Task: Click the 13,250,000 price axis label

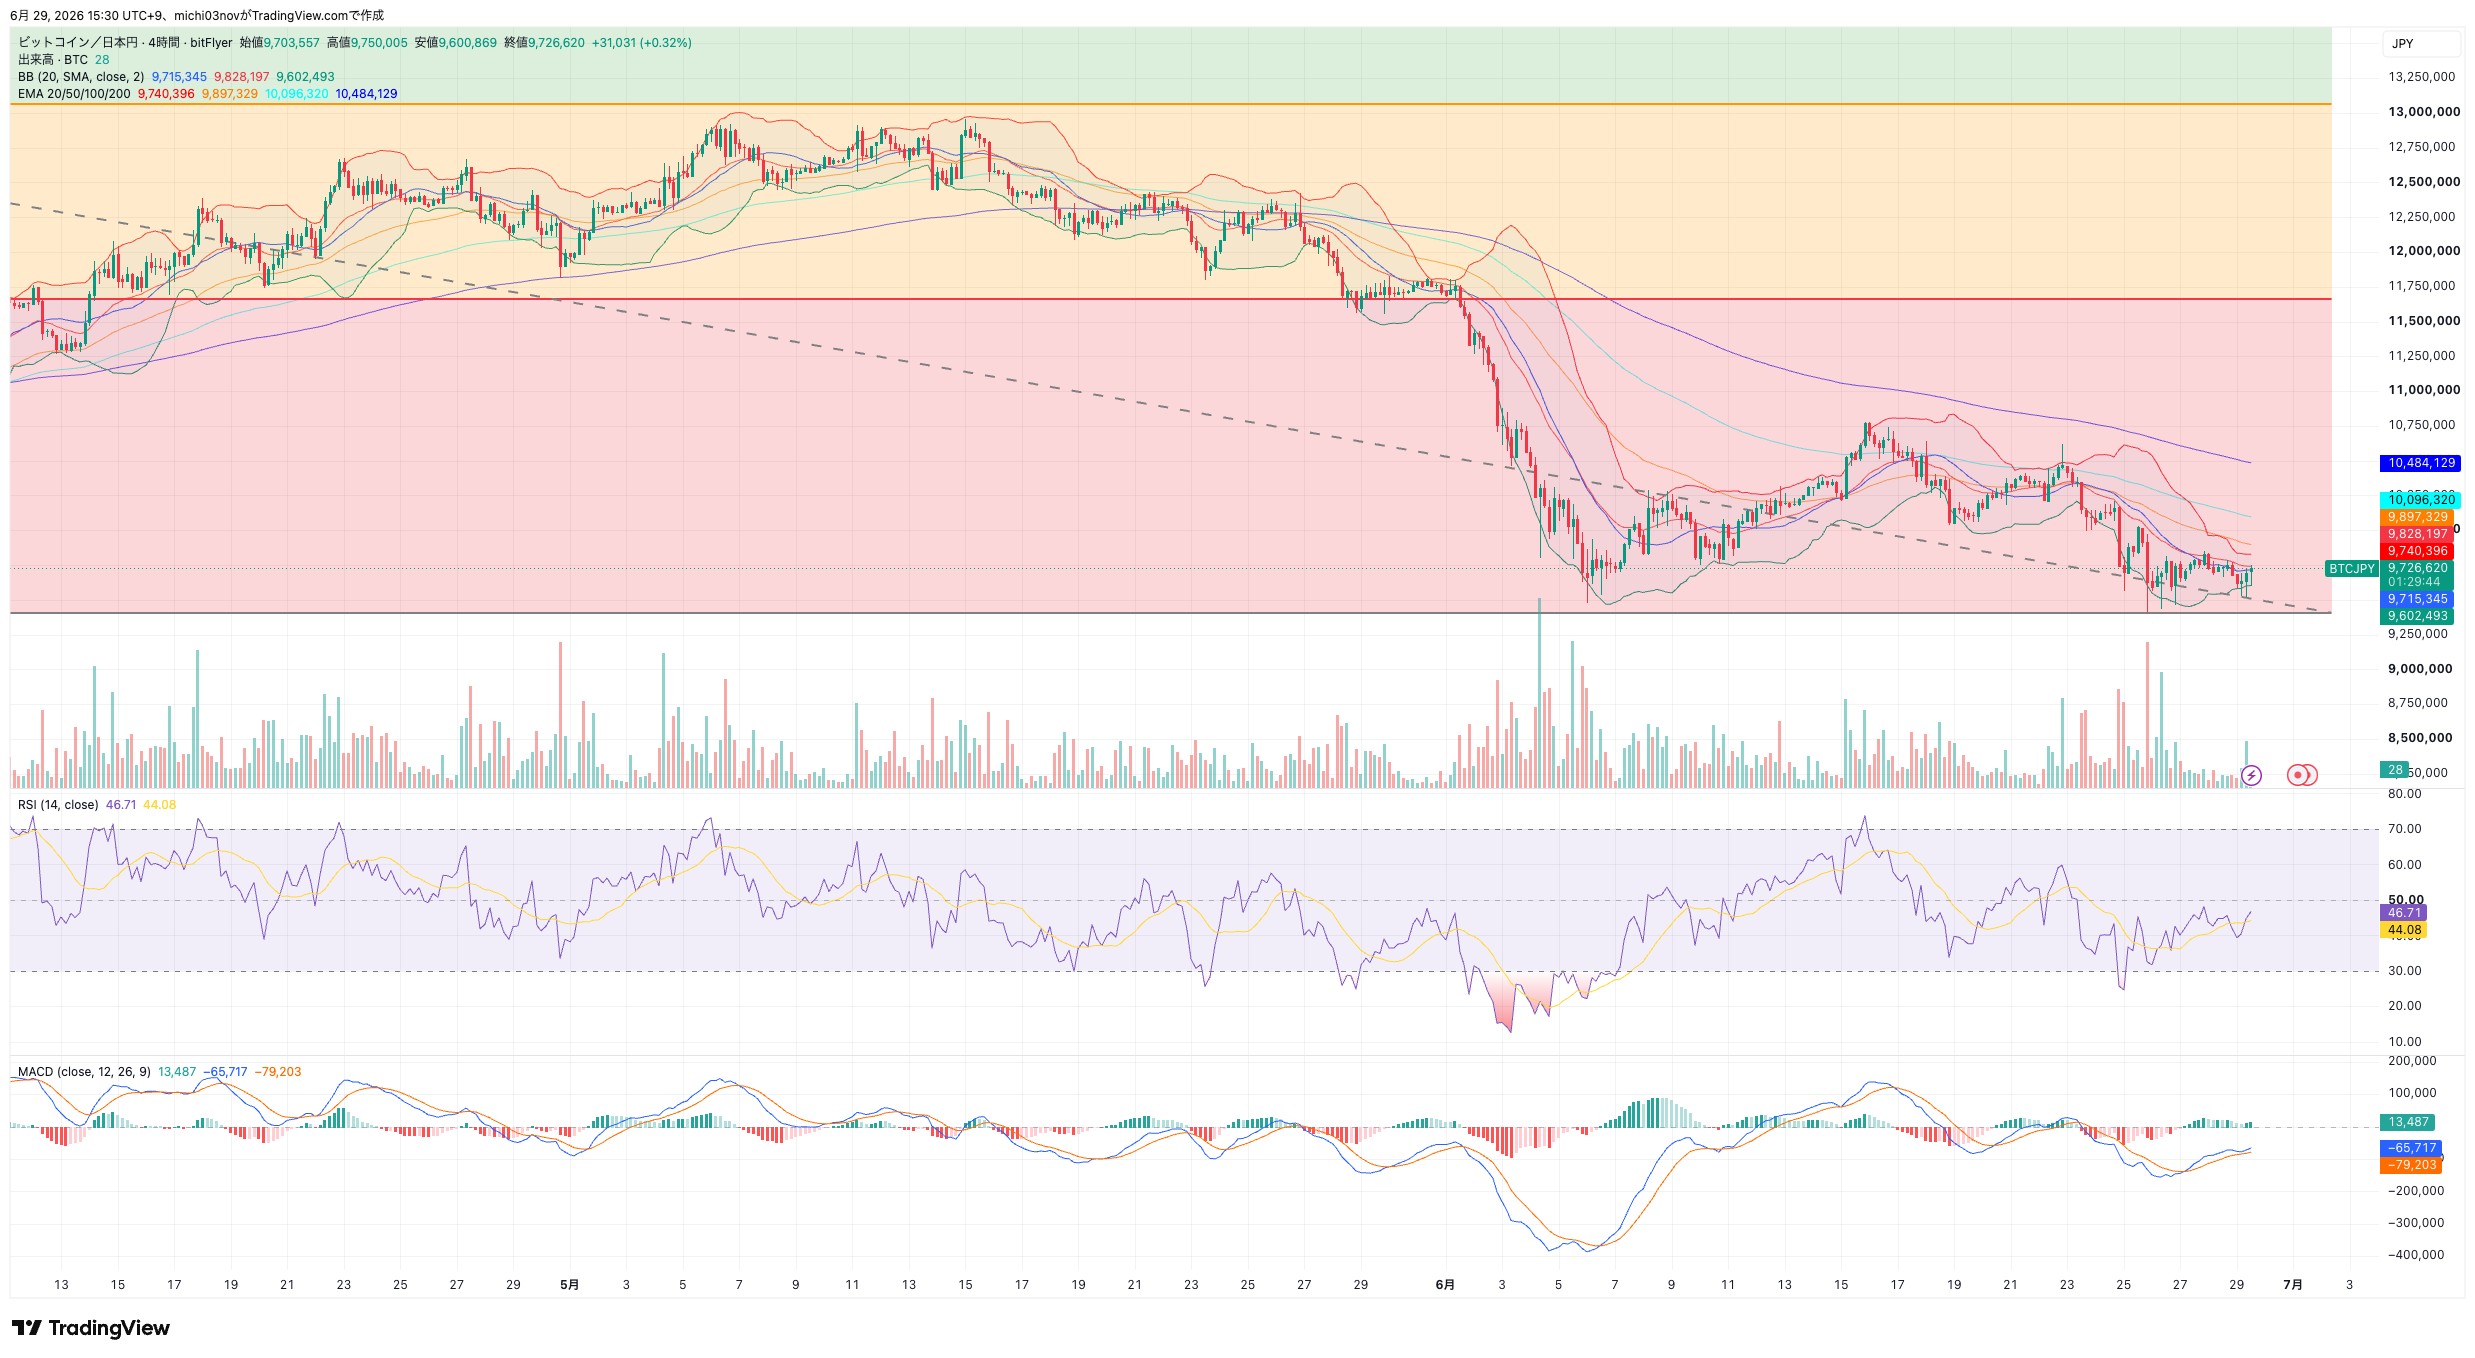Action: pos(2422,77)
